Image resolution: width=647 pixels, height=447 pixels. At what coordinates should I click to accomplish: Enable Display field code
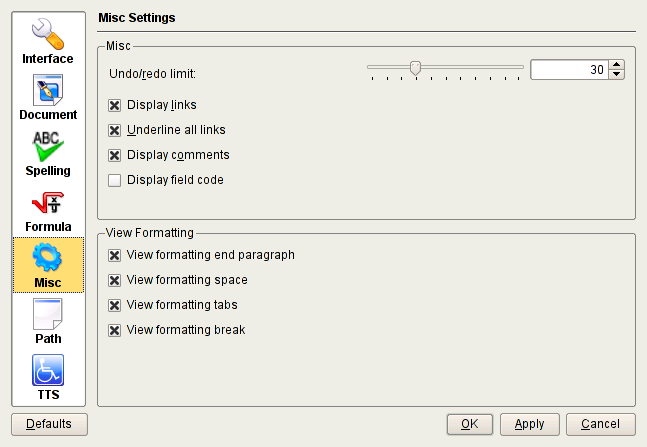click(x=115, y=181)
